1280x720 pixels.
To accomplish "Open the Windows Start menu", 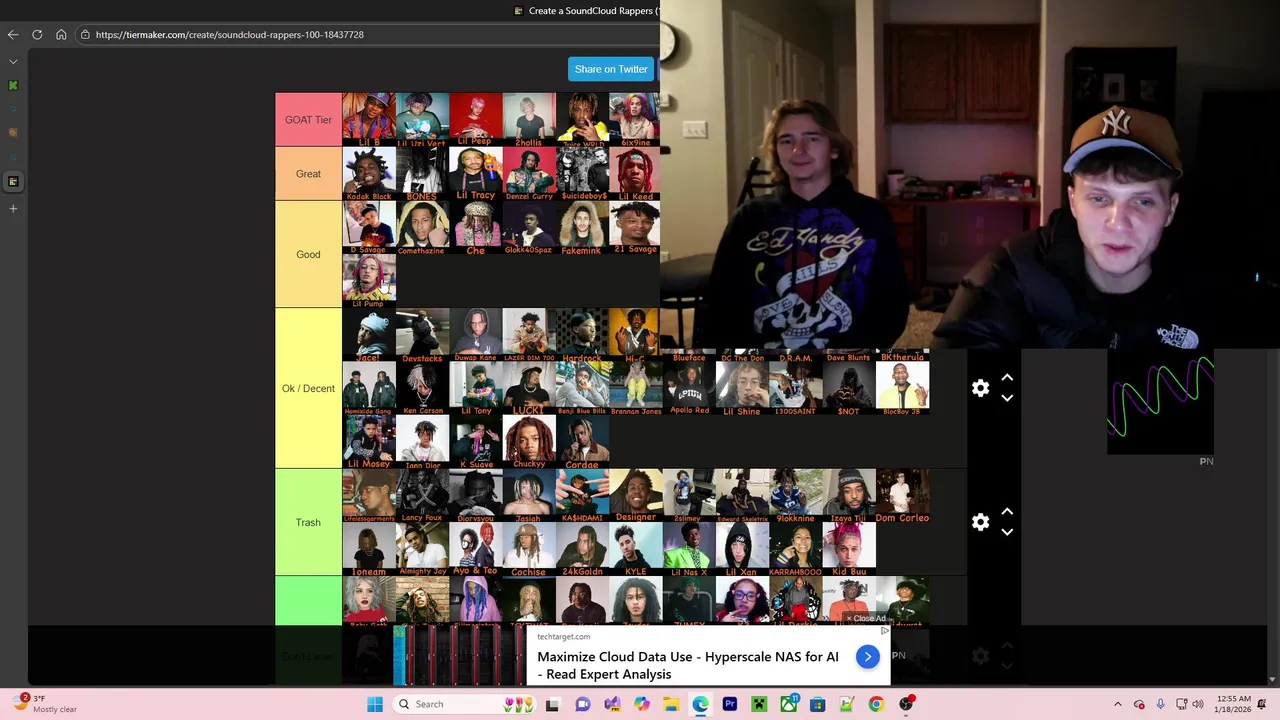I will pos(375,704).
